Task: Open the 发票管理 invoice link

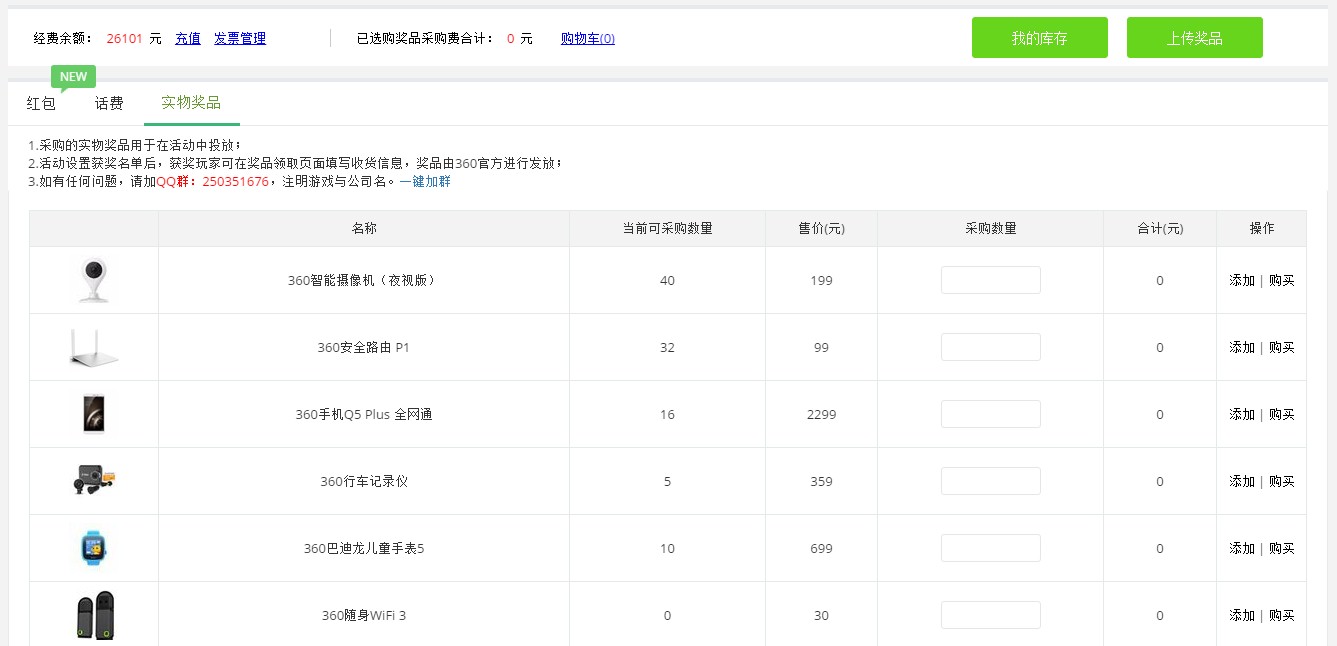Action: click(240, 38)
